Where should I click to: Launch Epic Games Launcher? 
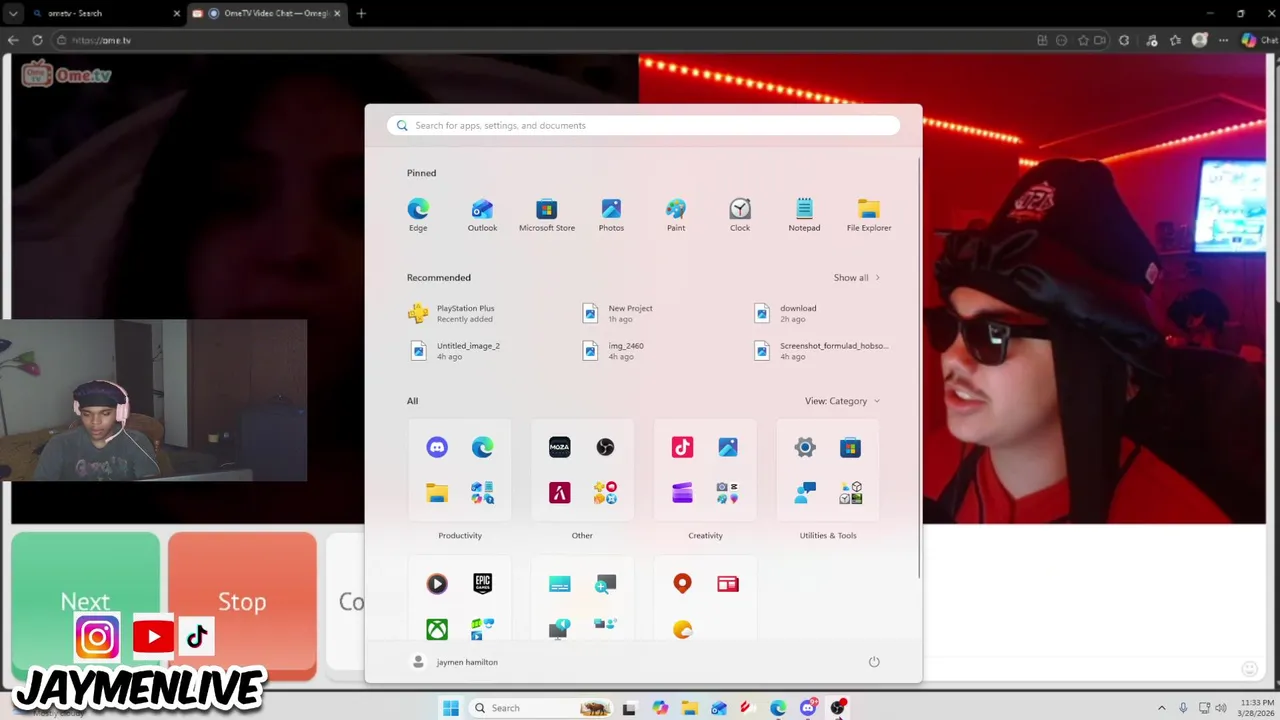tap(482, 583)
